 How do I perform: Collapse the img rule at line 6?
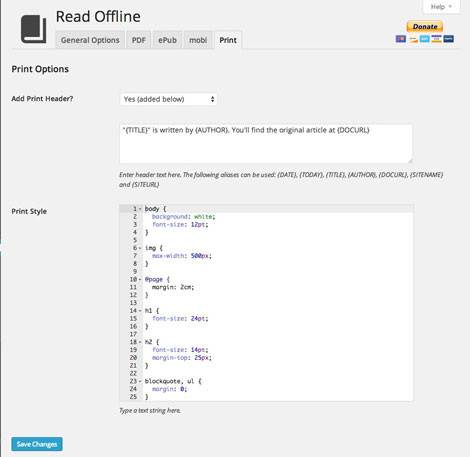click(140, 248)
